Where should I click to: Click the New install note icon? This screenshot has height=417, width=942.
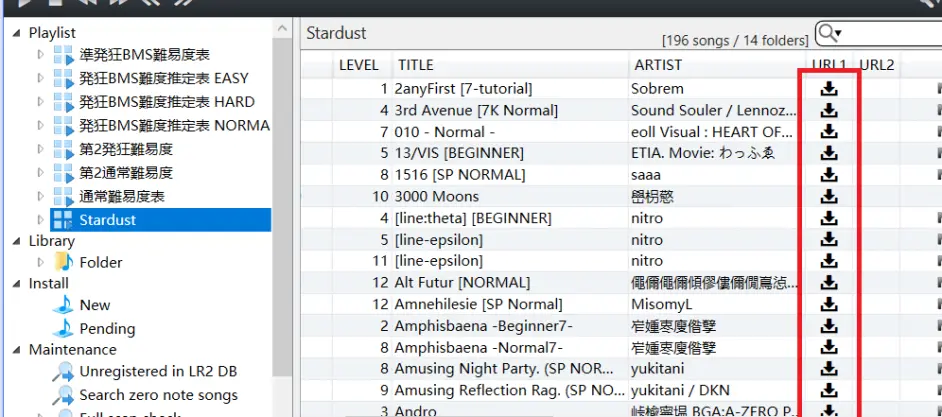point(63,305)
